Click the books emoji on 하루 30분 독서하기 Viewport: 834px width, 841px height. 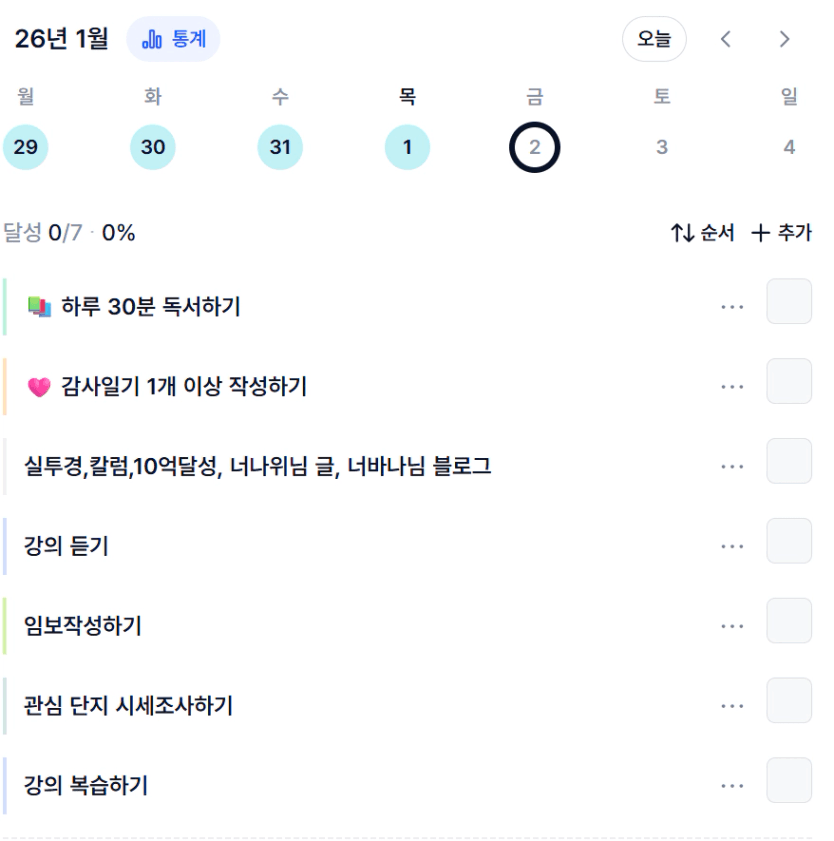pos(39,307)
